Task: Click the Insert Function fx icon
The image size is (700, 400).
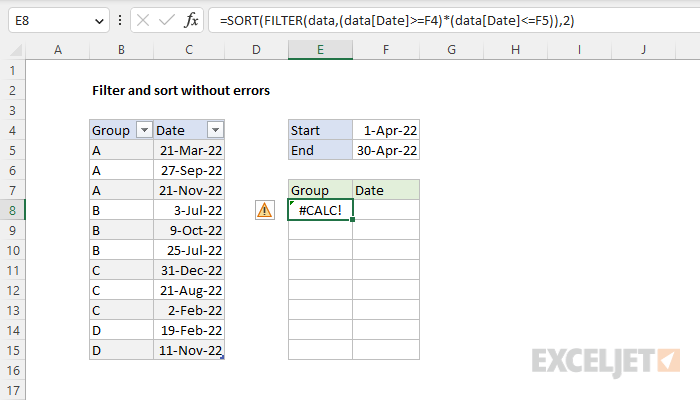Action: point(191,20)
